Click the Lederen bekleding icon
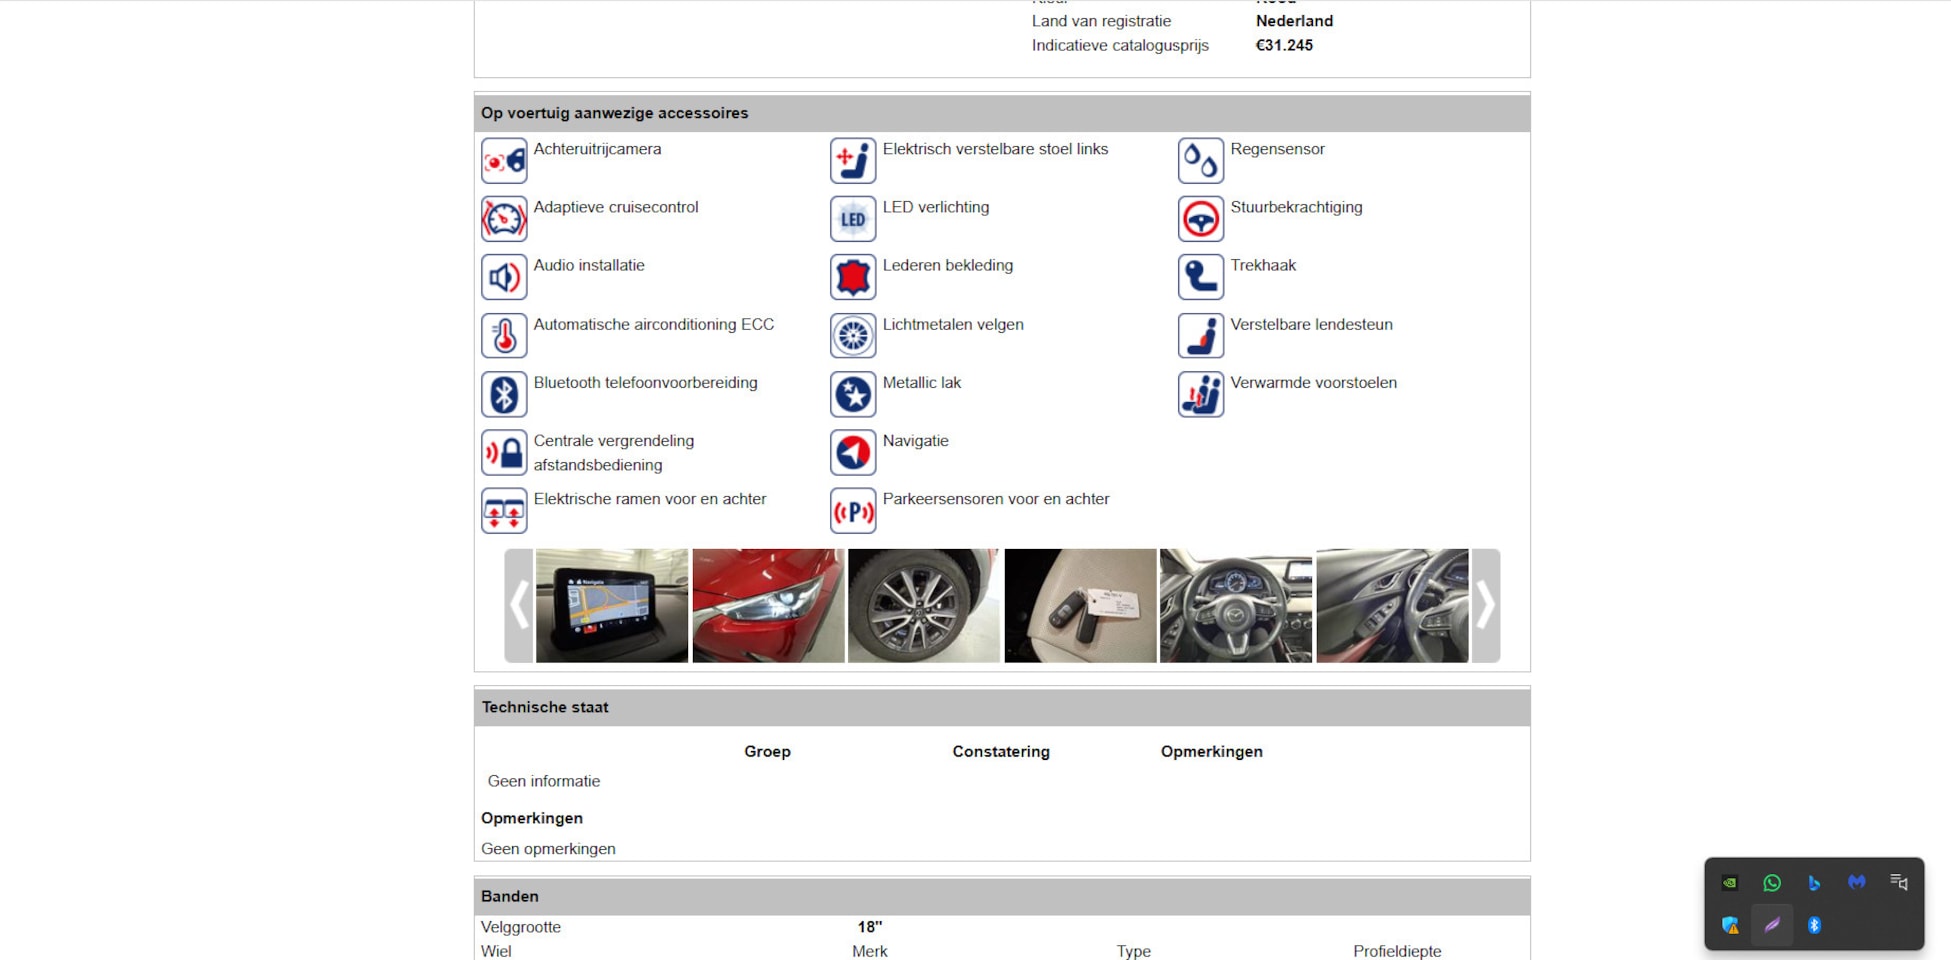Image resolution: width=1951 pixels, height=960 pixels. coord(853,277)
